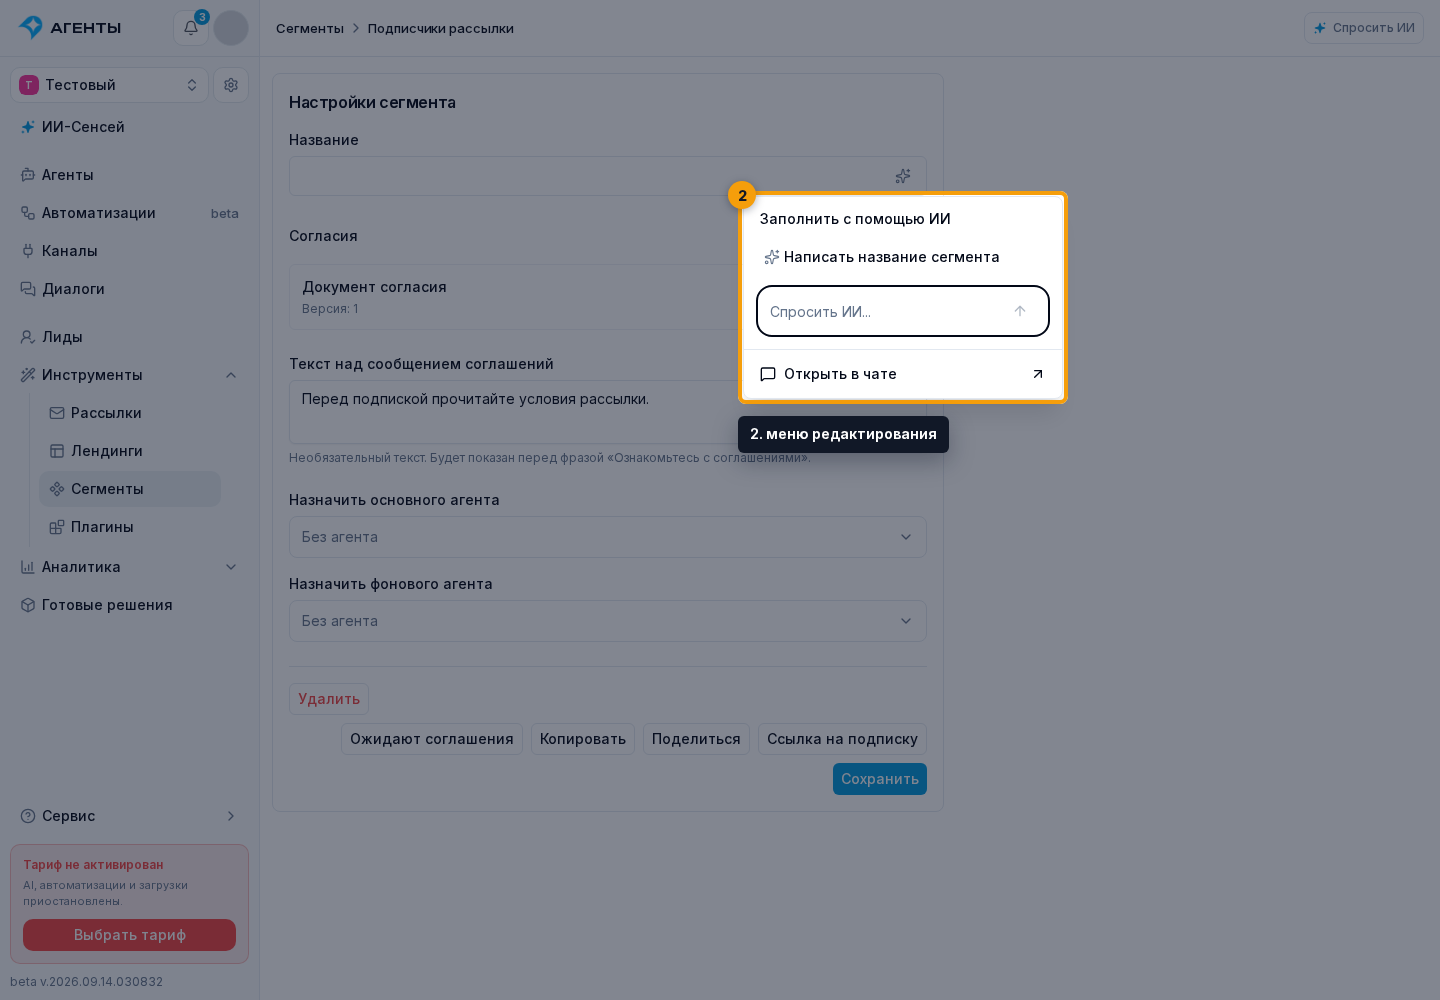The width and height of the screenshot is (1440, 1000).
Task: Click the external arrow beside Открыть в чате
Action: [x=1038, y=374]
